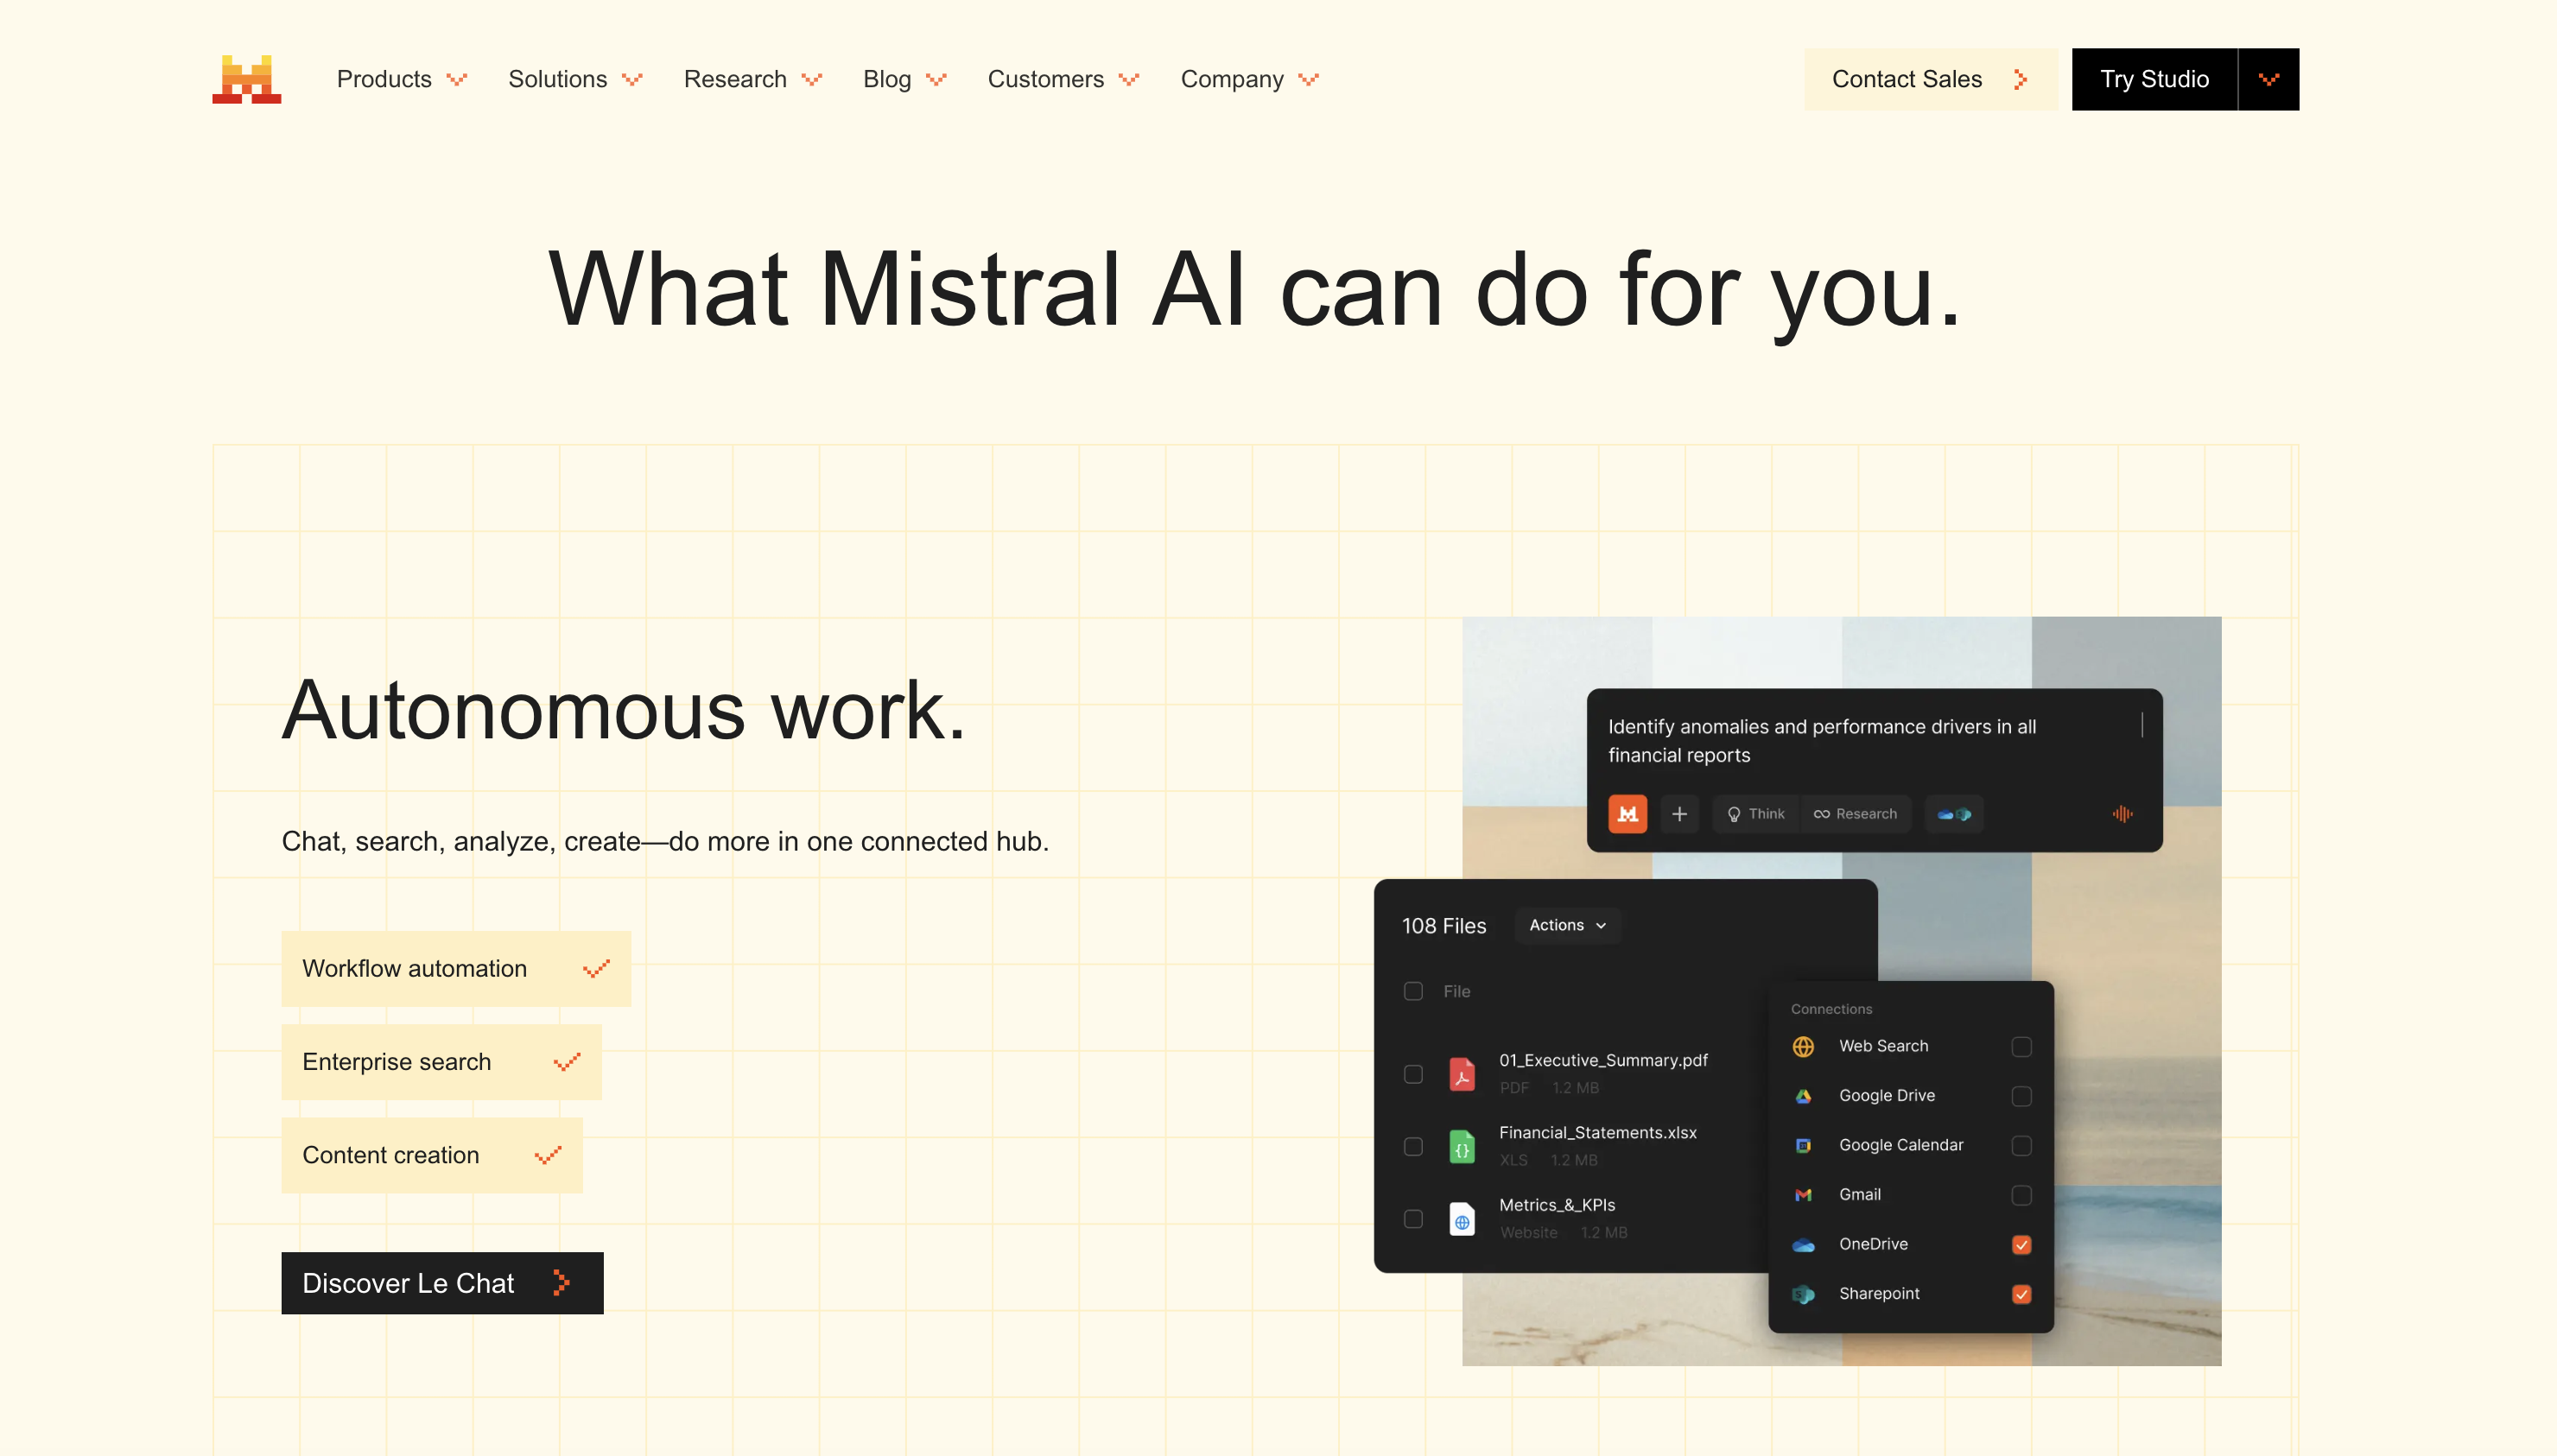This screenshot has width=2557, height=1456.
Task: Select the Financial_Statements.xlsx file name
Action: [1597, 1131]
